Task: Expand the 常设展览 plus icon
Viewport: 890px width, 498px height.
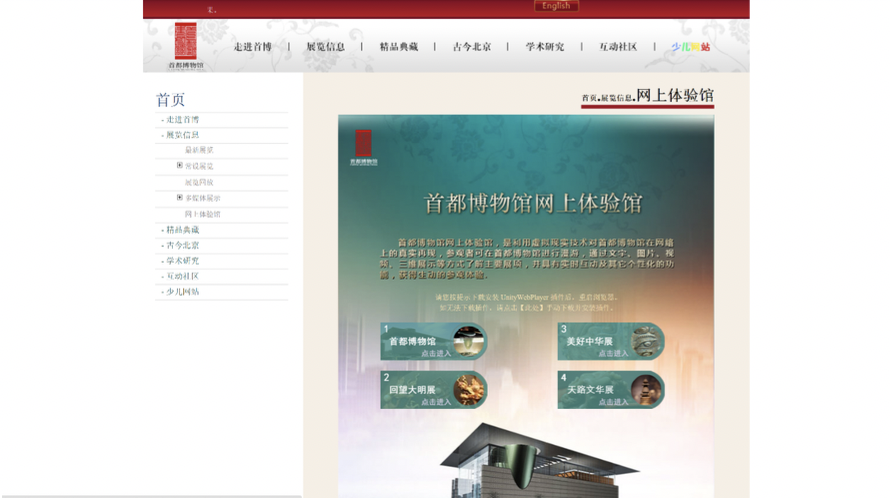Action: click(180, 166)
